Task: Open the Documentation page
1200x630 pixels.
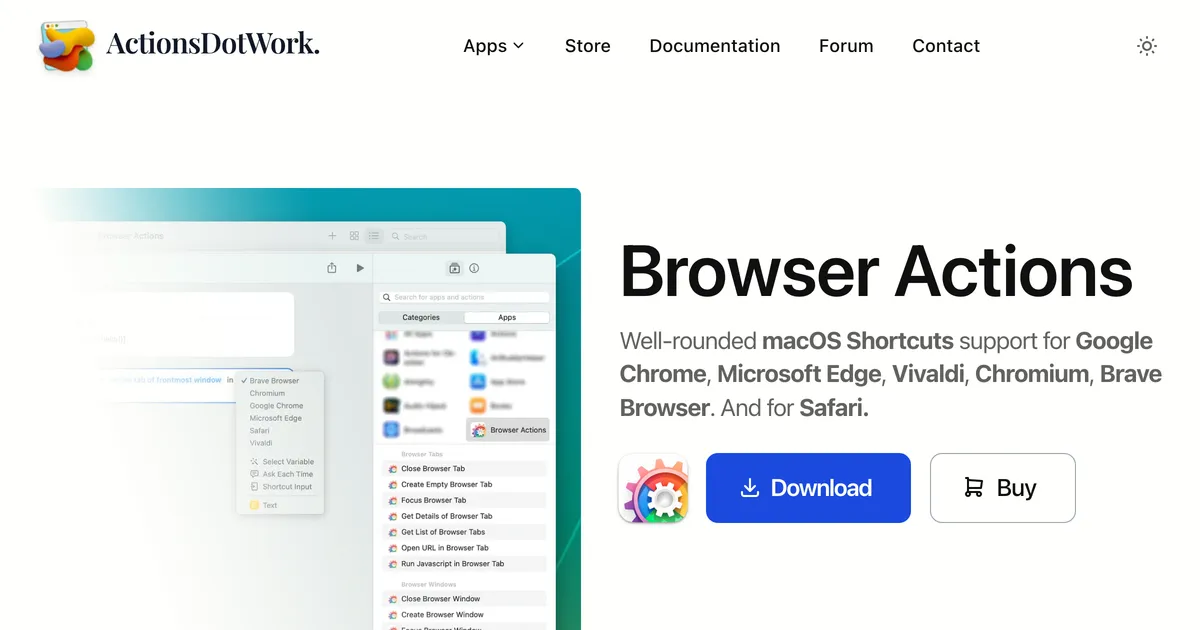Action: 714,46
